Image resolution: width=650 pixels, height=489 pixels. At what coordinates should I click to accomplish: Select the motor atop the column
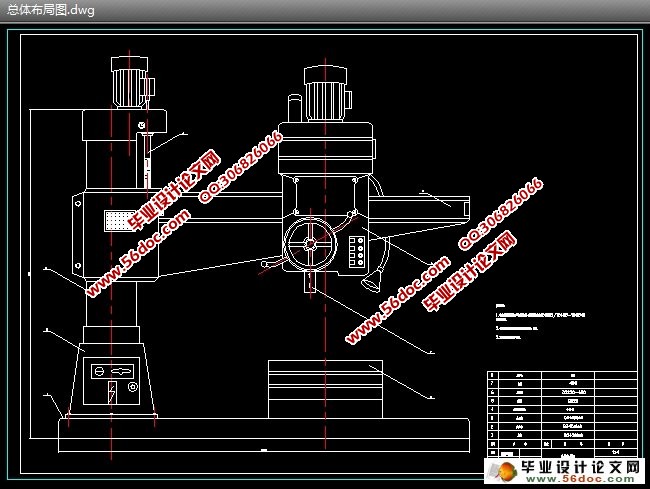coord(132,82)
